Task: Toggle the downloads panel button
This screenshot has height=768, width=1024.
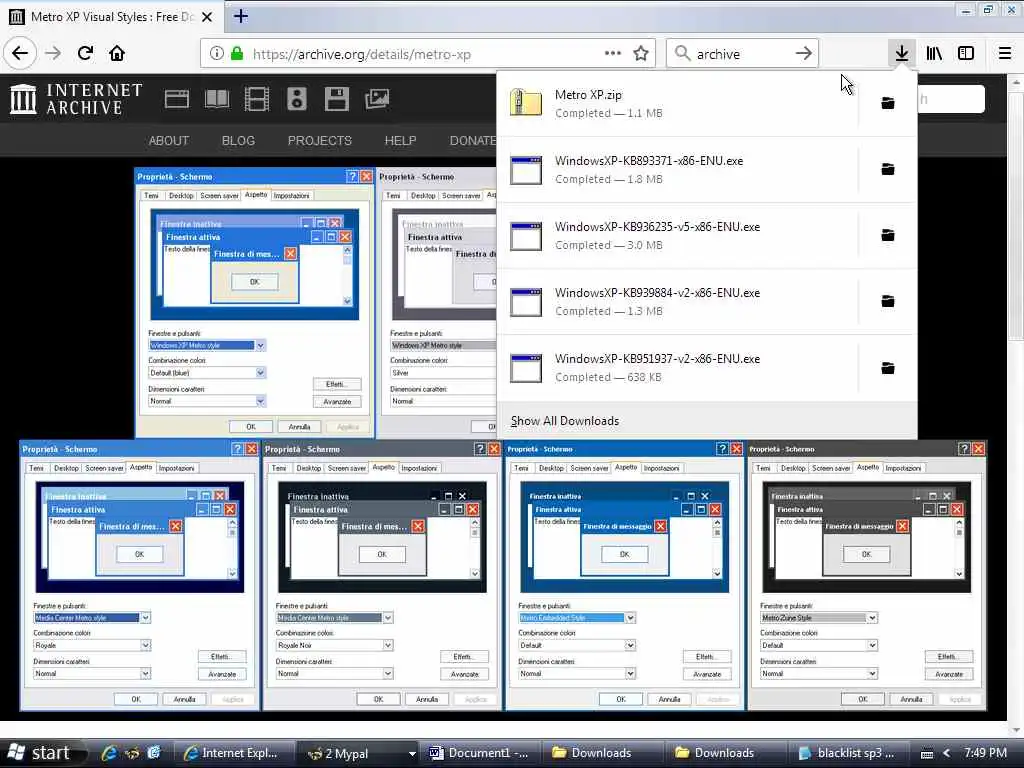Action: [x=902, y=54]
